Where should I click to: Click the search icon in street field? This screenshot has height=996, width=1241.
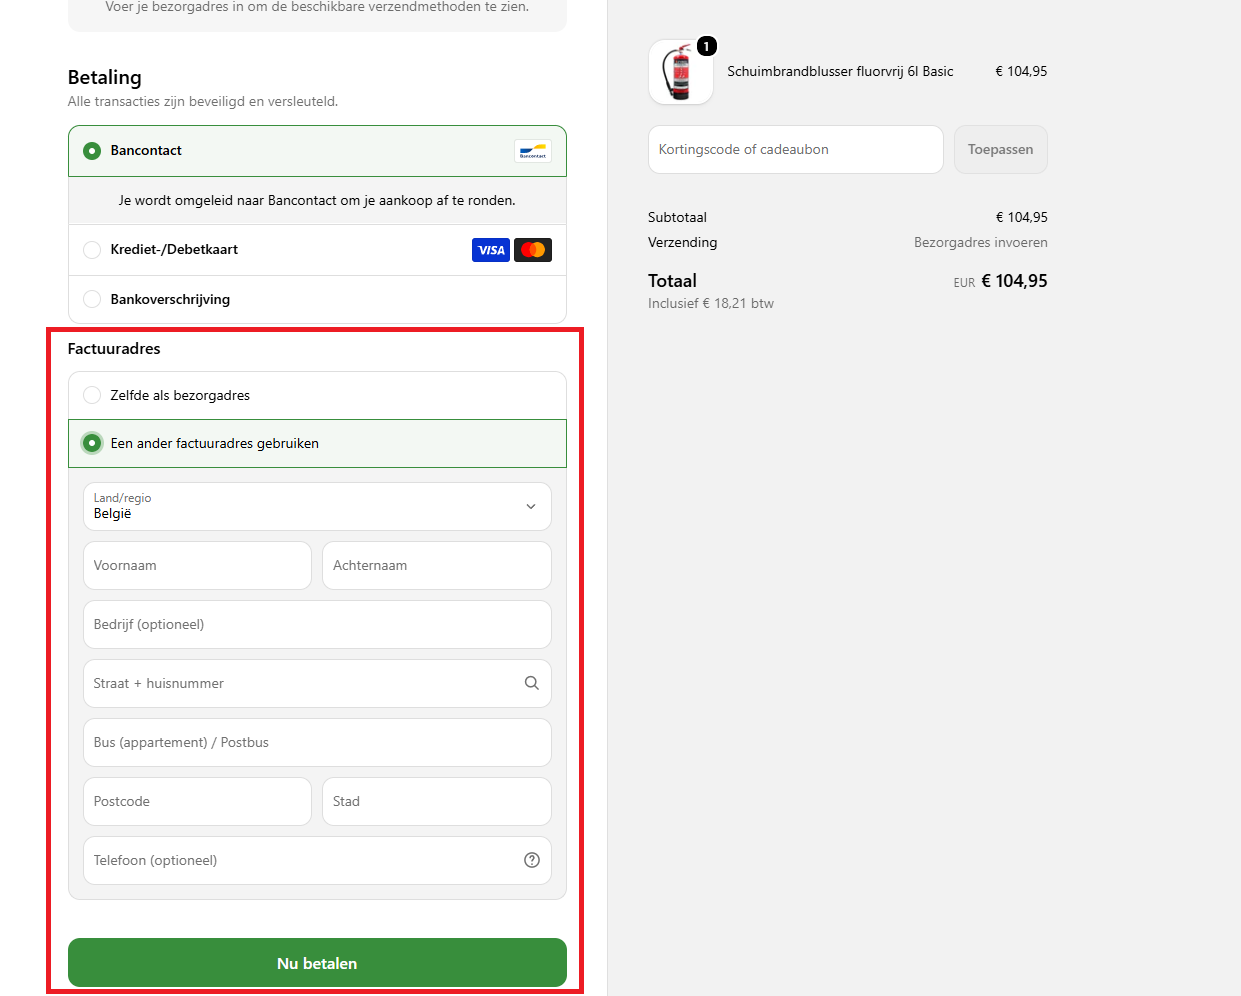point(532,683)
